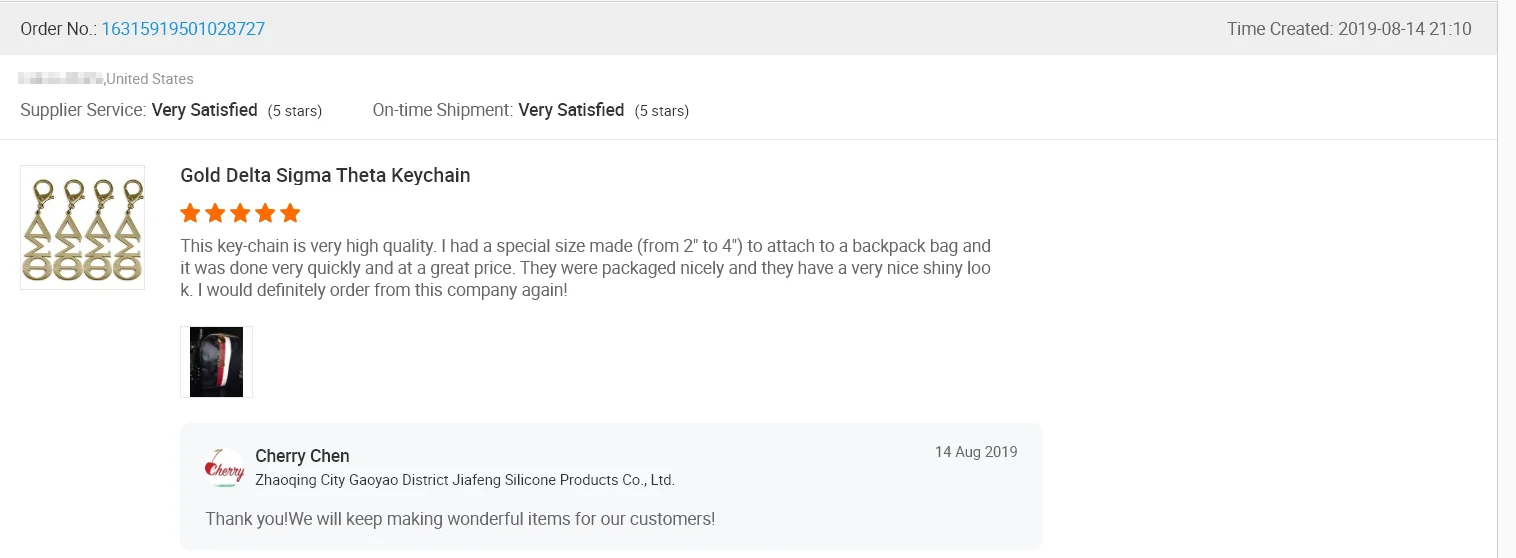Click the supplier's Thank you reply message
This screenshot has width=1516, height=558.
[460, 519]
